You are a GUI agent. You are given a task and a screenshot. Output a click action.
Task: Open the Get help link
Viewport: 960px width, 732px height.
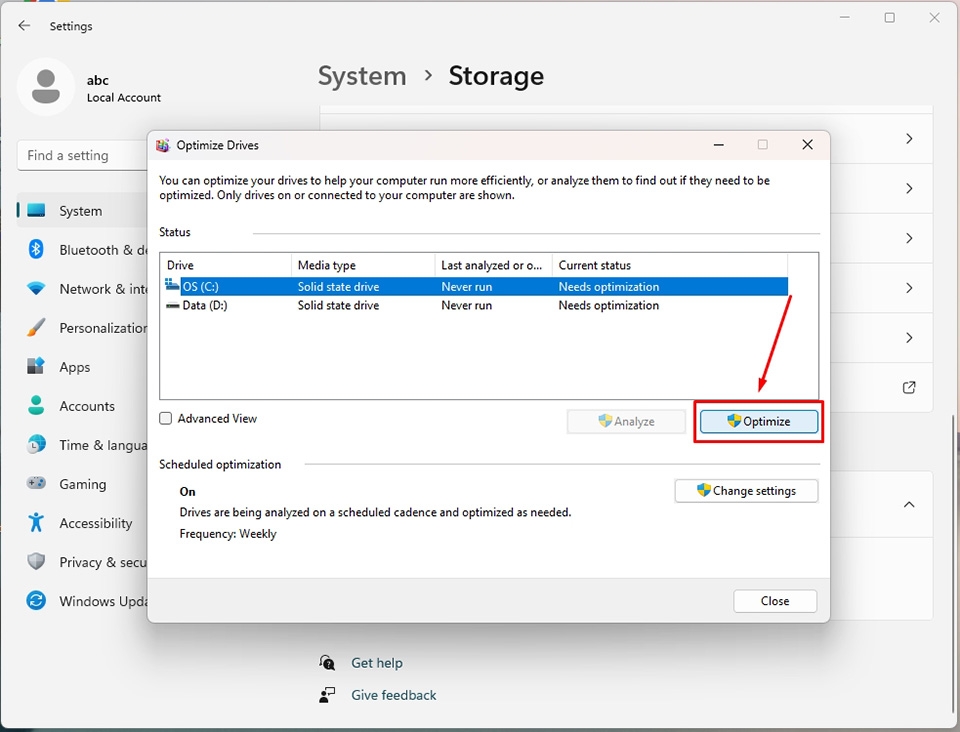(x=377, y=663)
